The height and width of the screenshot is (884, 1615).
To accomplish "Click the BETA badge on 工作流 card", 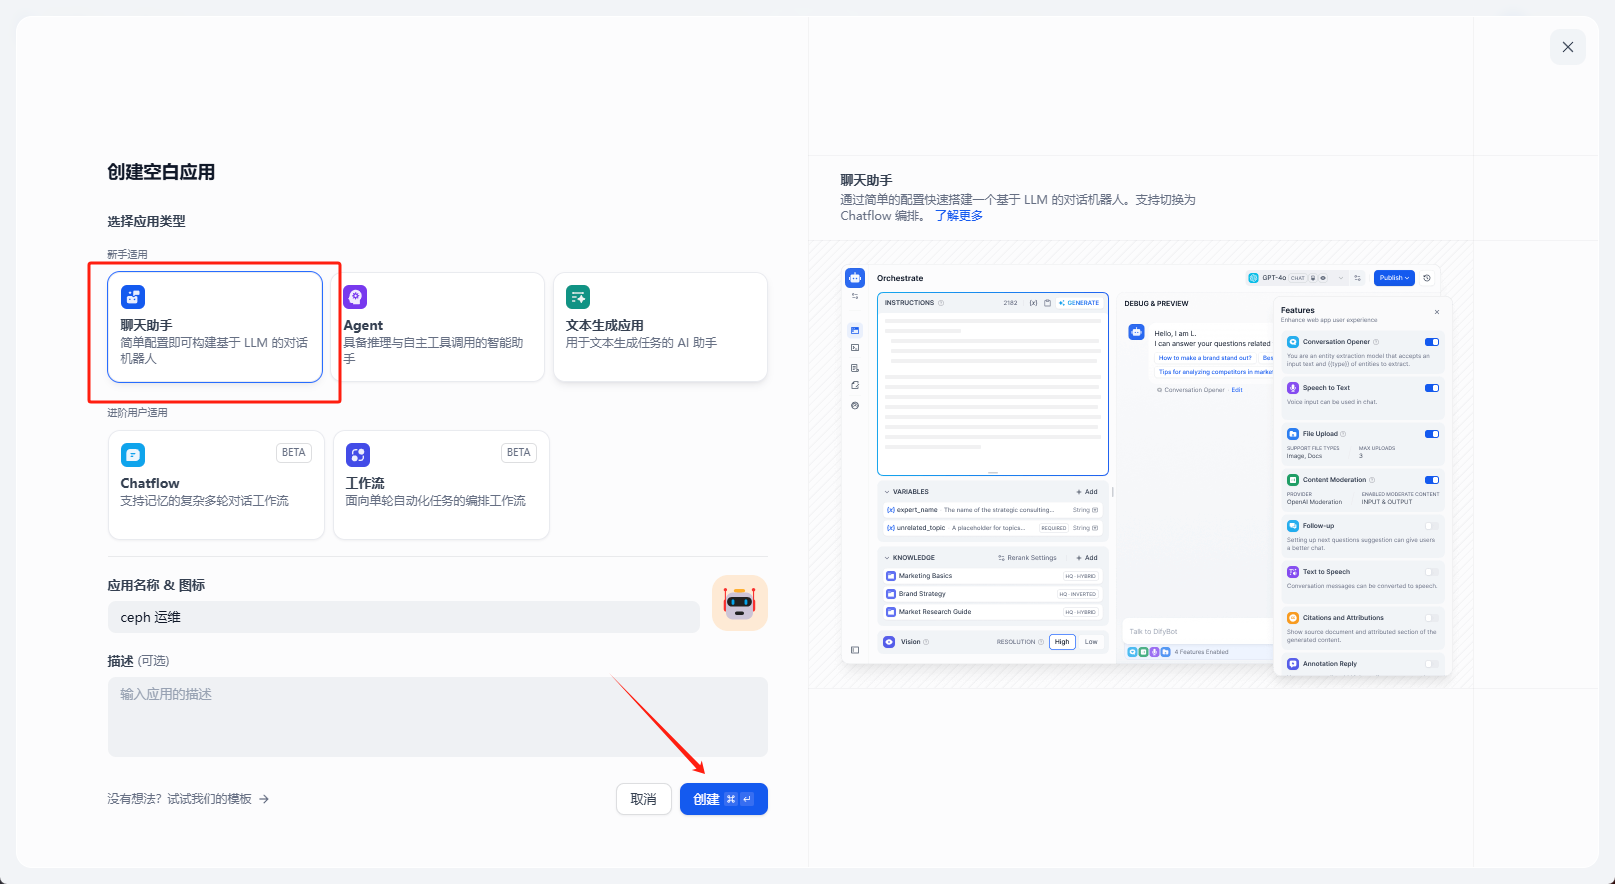I will click(519, 453).
